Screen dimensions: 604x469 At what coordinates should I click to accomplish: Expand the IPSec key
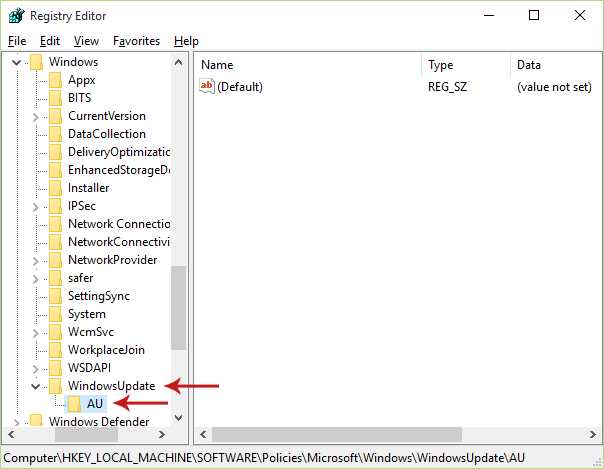[x=35, y=207]
